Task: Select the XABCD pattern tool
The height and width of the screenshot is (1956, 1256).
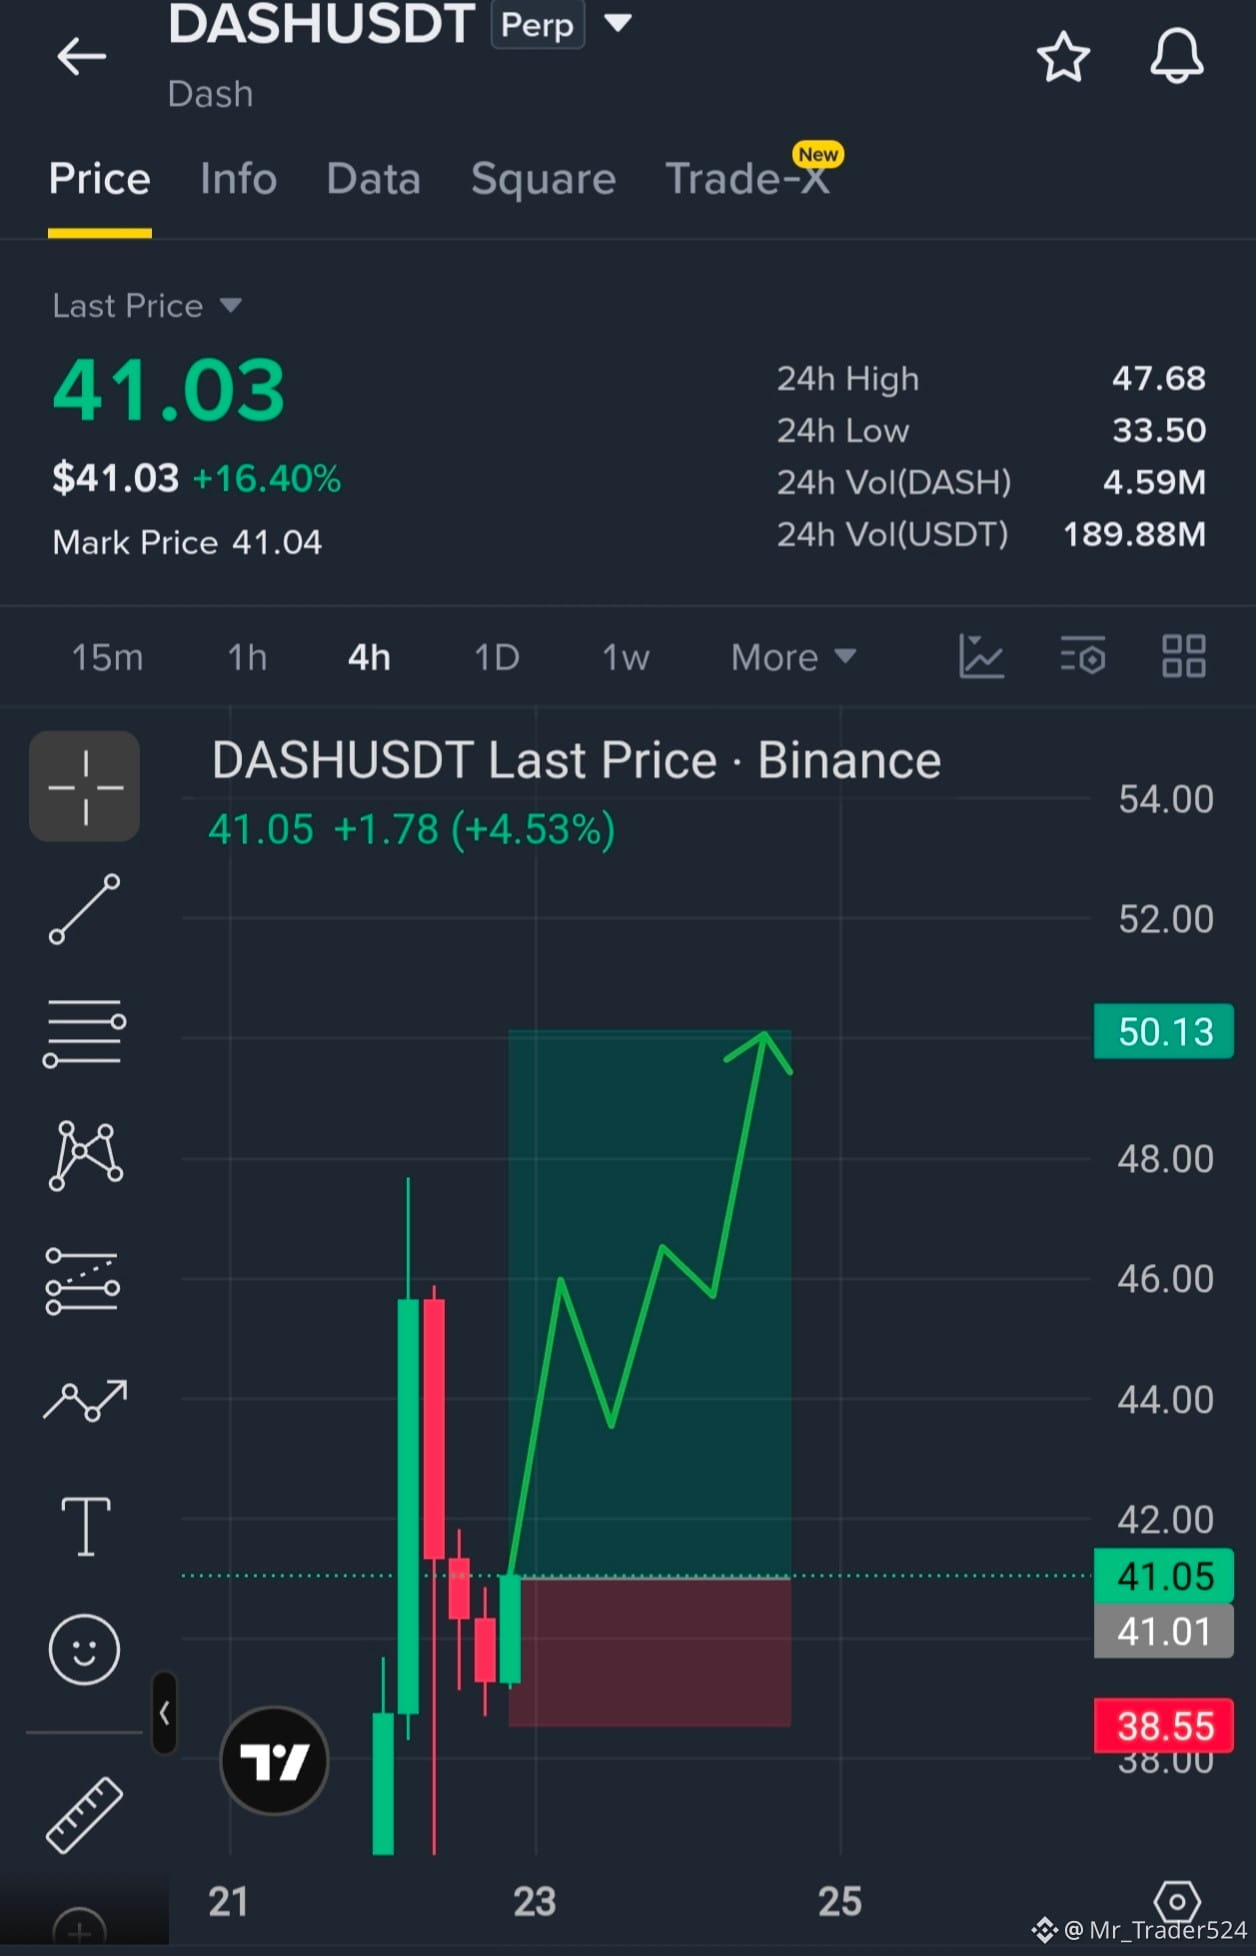Action: pos(85,1155)
